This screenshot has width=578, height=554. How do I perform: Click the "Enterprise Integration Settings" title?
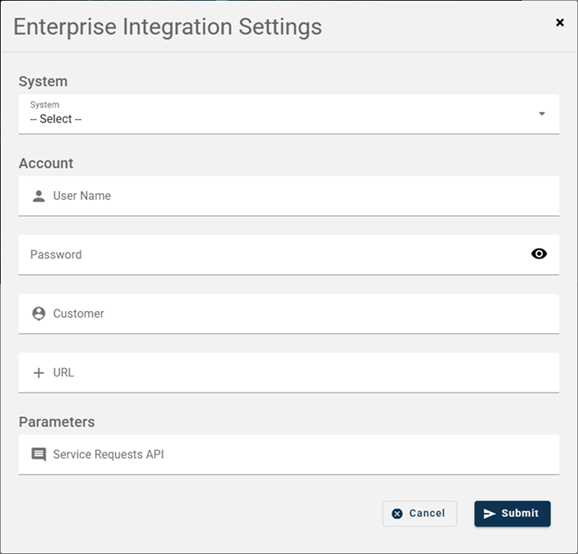point(168,27)
